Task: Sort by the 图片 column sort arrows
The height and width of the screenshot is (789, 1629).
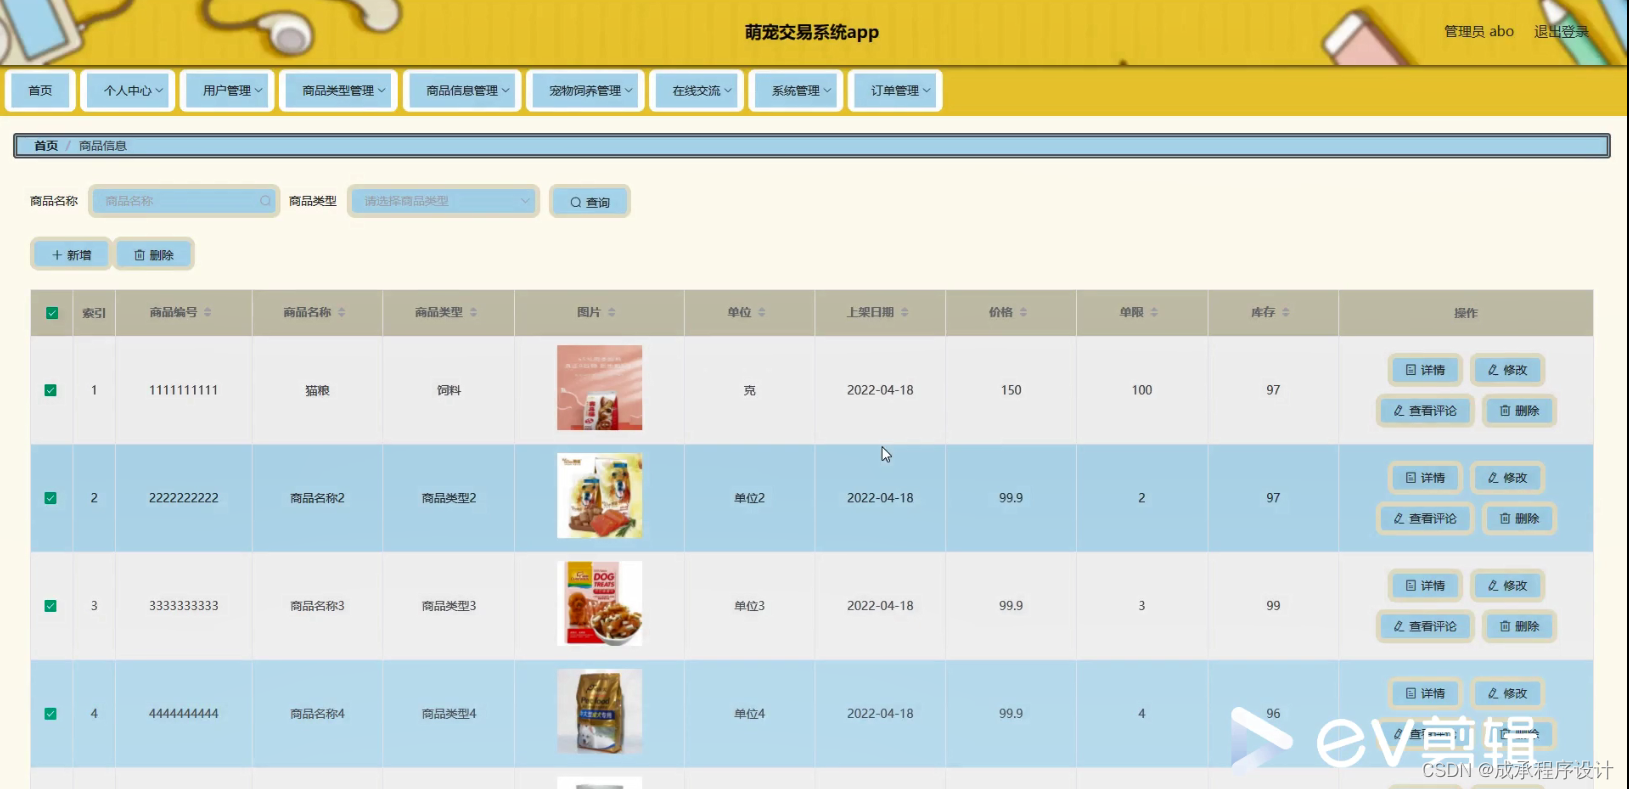Action: [x=612, y=312]
